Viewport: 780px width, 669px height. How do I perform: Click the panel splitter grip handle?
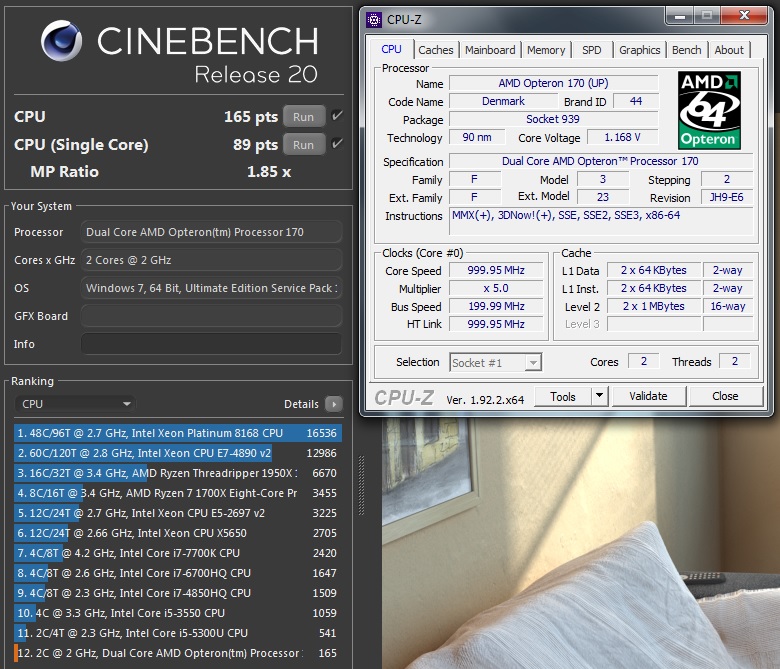coord(361,485)
